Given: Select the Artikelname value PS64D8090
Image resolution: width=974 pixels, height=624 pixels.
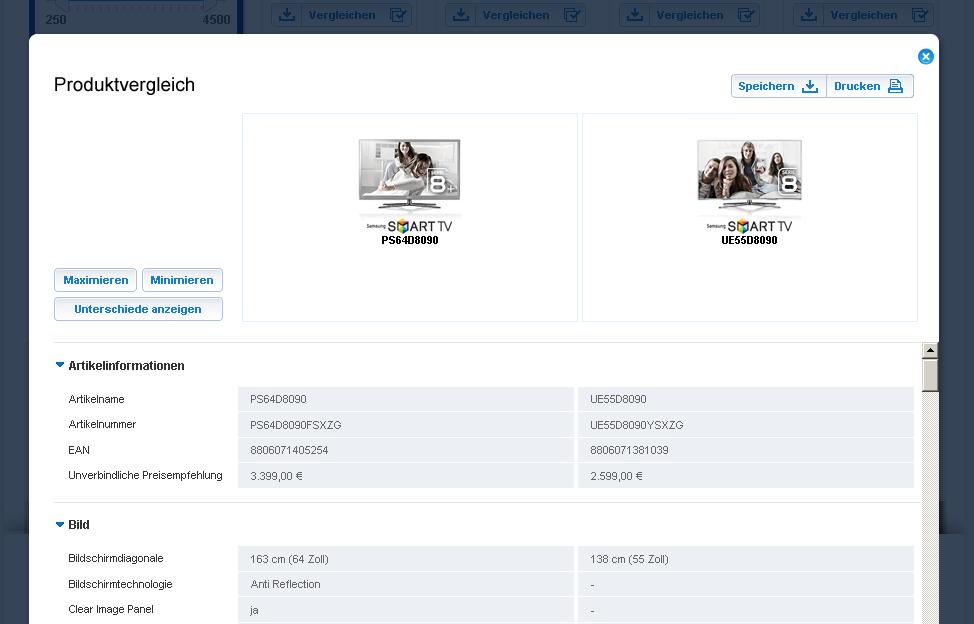Looking at the screenshot, I should [x=278, y=399].
